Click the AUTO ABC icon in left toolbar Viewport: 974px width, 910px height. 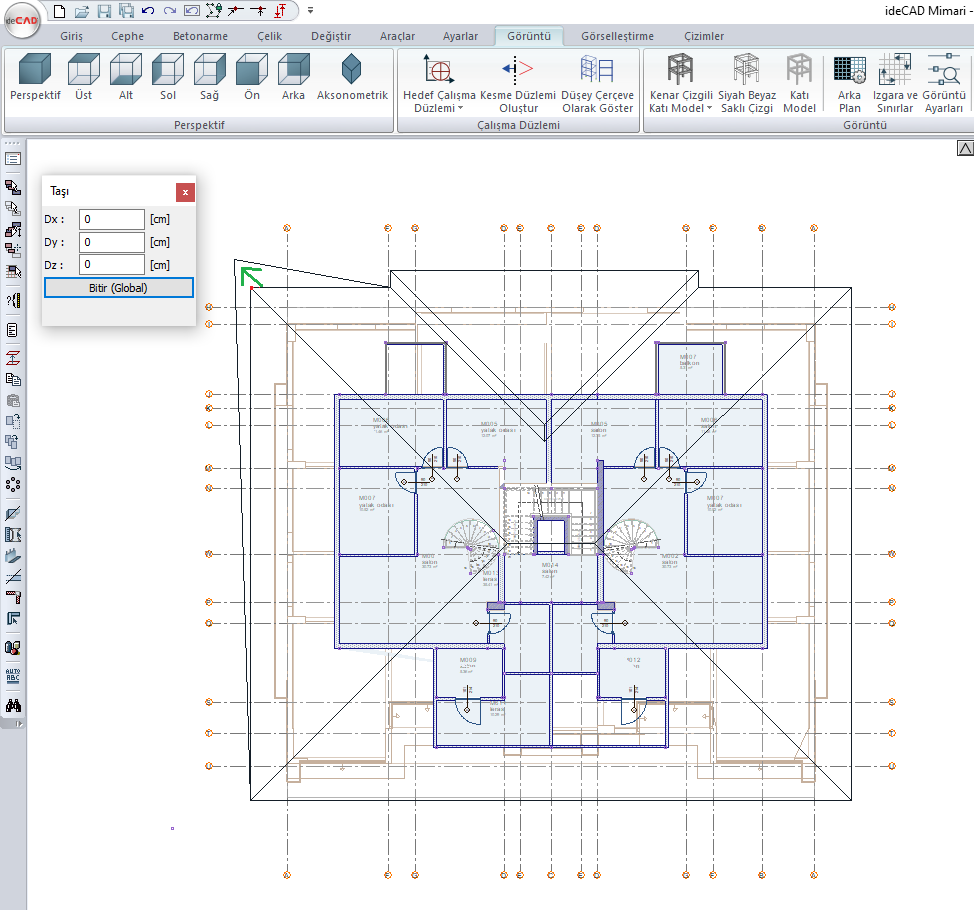pos(14,675)
